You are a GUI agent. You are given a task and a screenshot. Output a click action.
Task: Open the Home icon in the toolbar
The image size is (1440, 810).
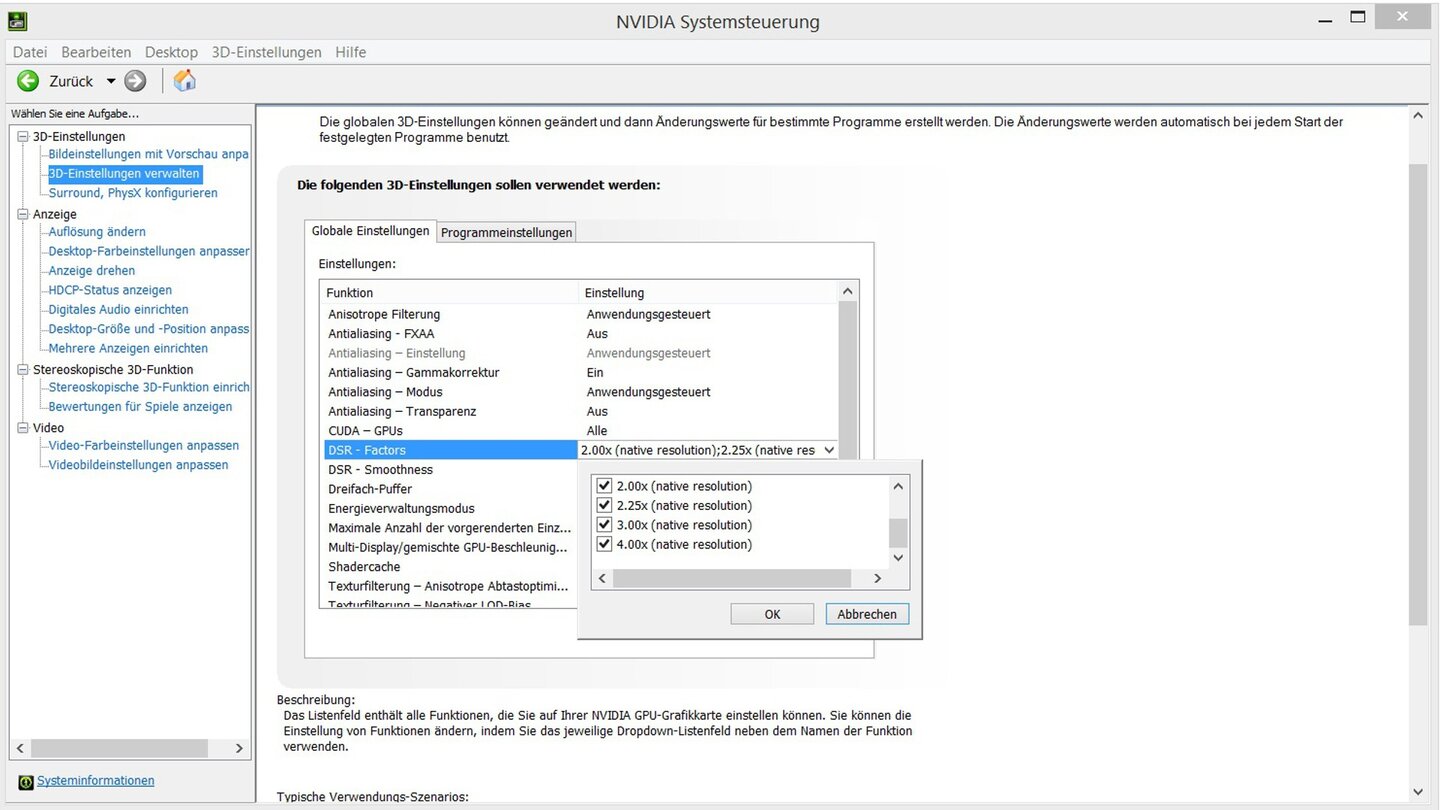(x=184, y=81)
